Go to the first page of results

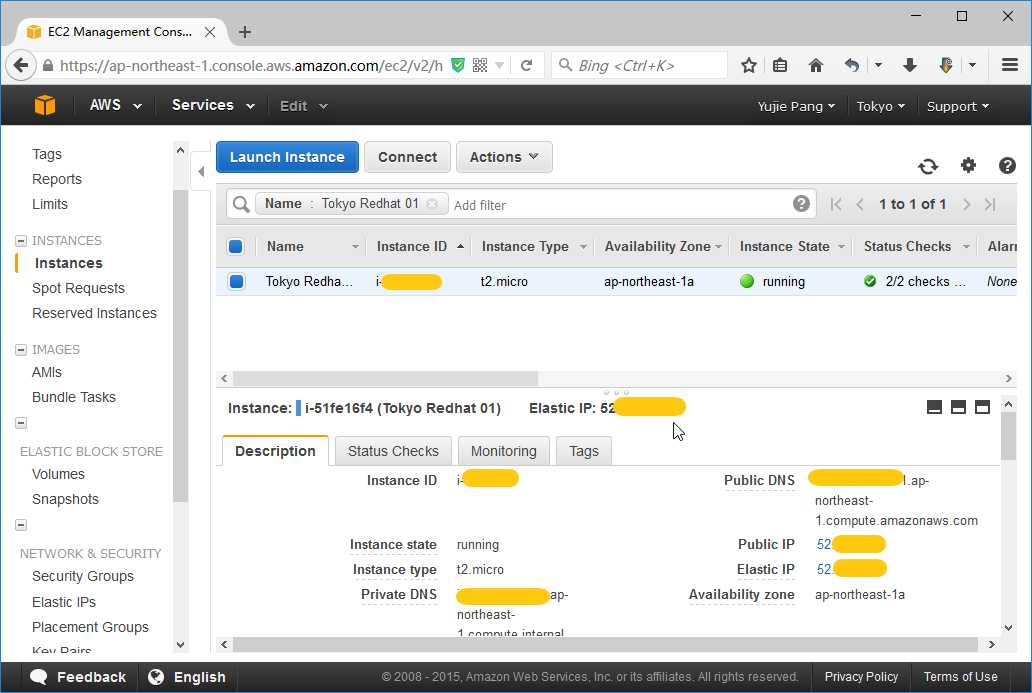tap(837, 205)
